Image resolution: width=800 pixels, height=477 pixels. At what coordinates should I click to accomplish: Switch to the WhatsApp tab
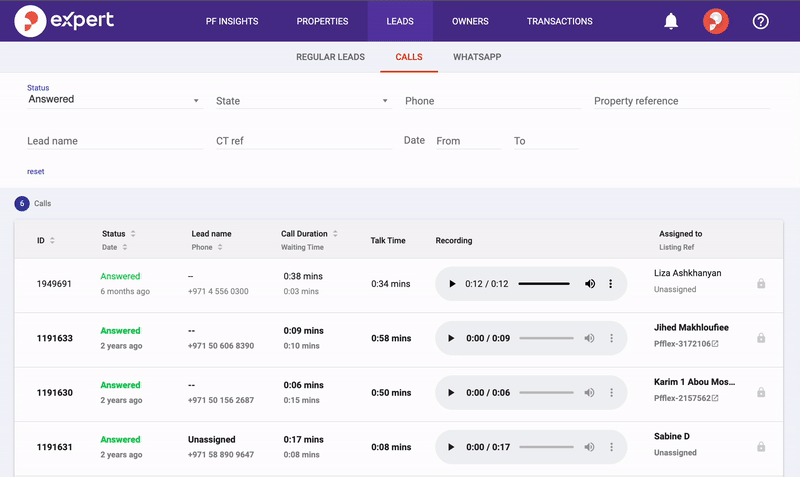[477, 57]
